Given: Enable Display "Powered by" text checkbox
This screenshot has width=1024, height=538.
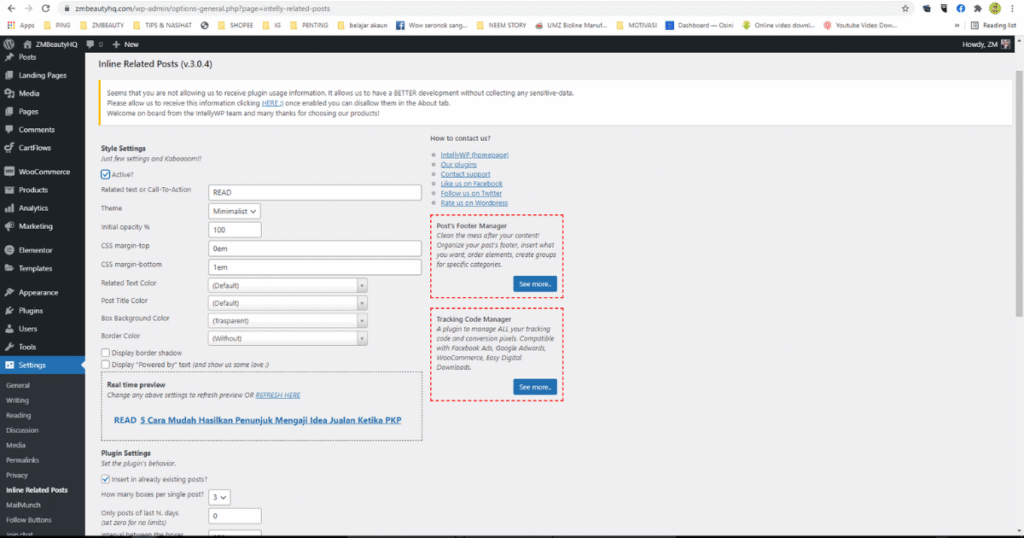Looking at the screenshot, I should point(105,364).
